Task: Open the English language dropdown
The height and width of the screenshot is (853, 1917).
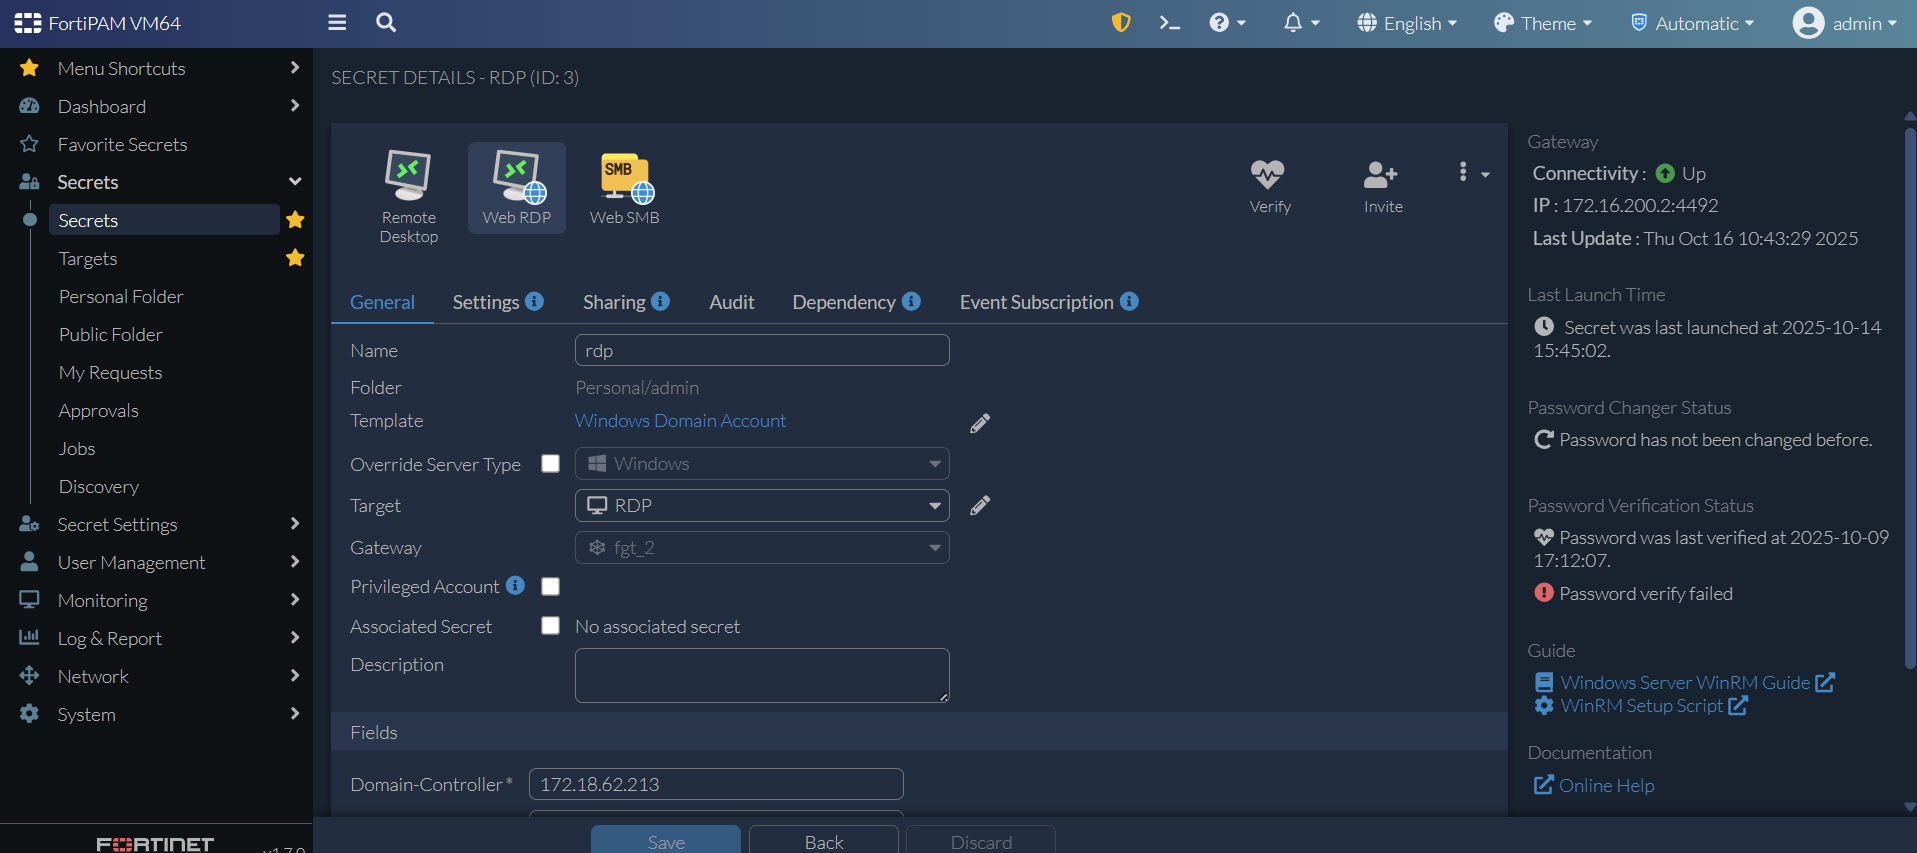Action: (x=1407, y=23)
